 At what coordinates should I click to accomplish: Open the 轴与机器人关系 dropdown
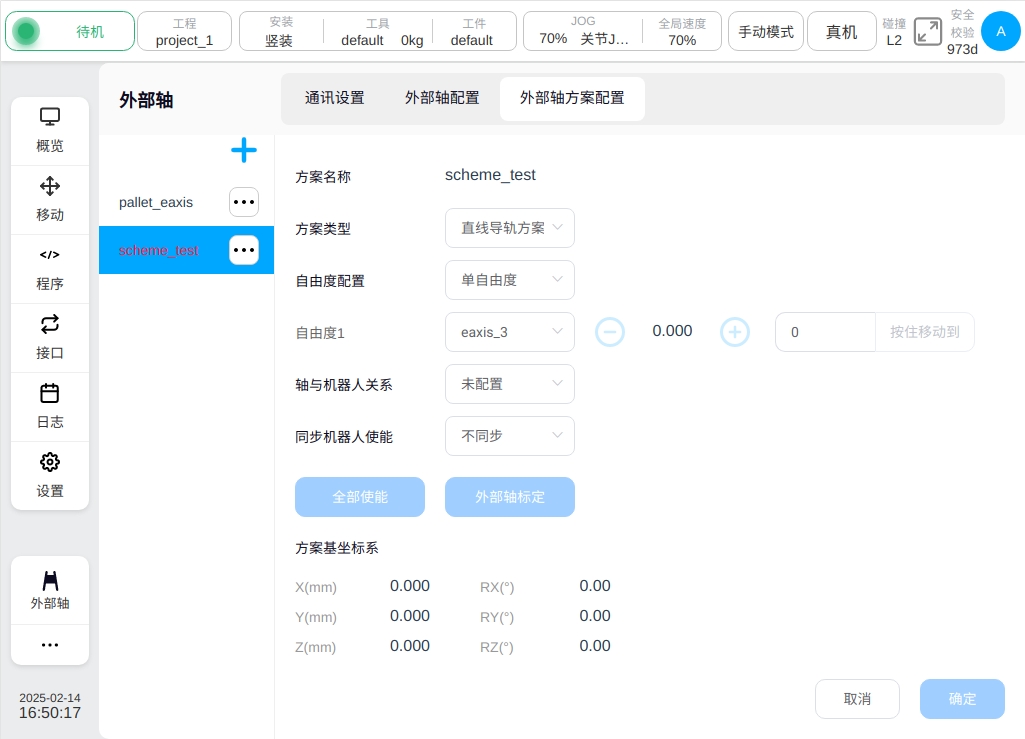point(510,384)
